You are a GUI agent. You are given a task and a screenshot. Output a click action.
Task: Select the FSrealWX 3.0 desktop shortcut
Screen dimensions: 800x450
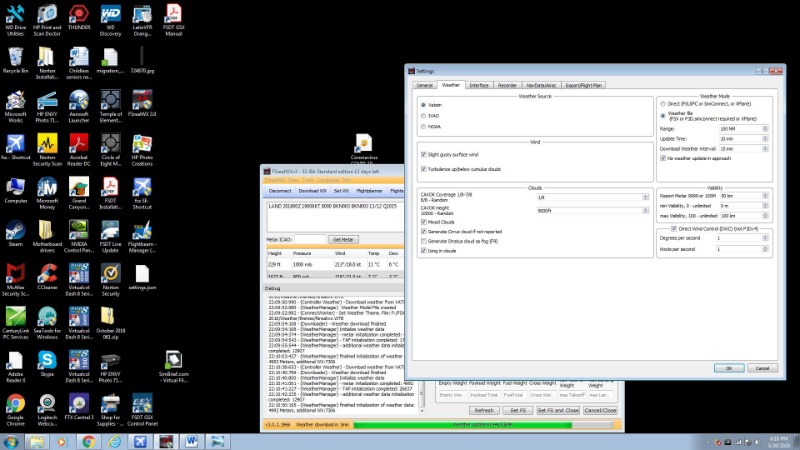[x=142, y=104]
